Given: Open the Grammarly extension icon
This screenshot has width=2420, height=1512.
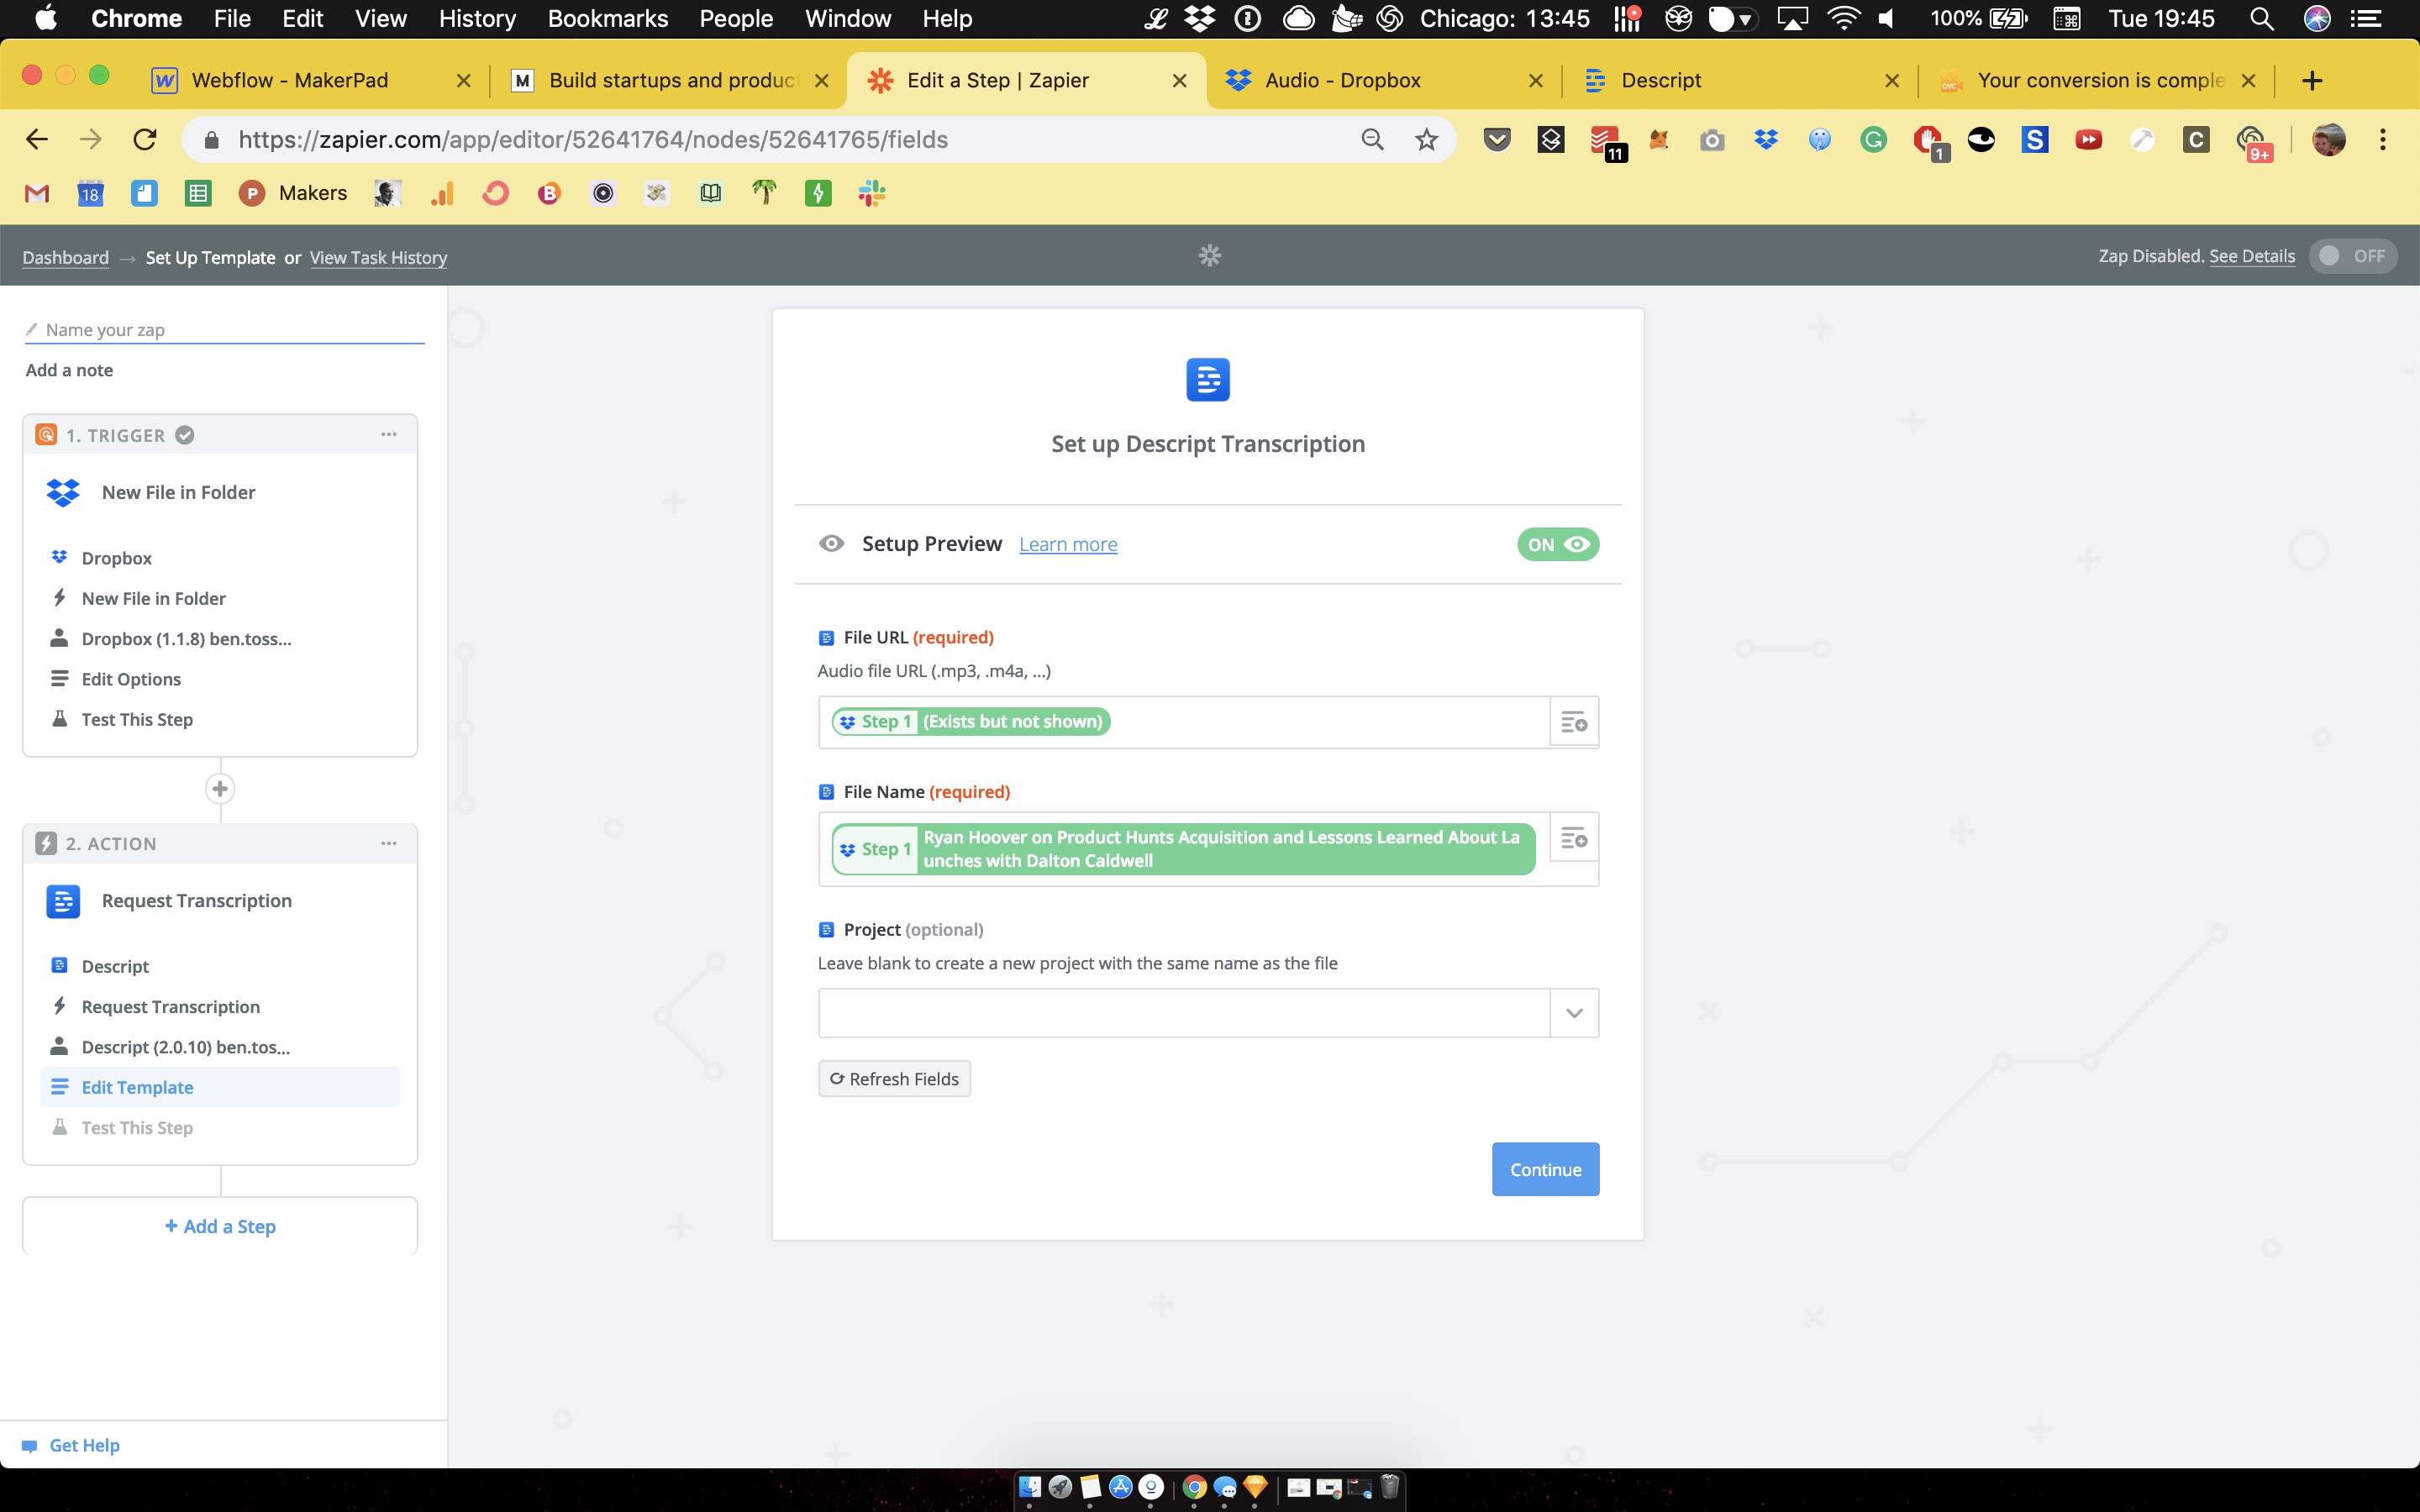Looking at the screenshot, I should 1873,139.
